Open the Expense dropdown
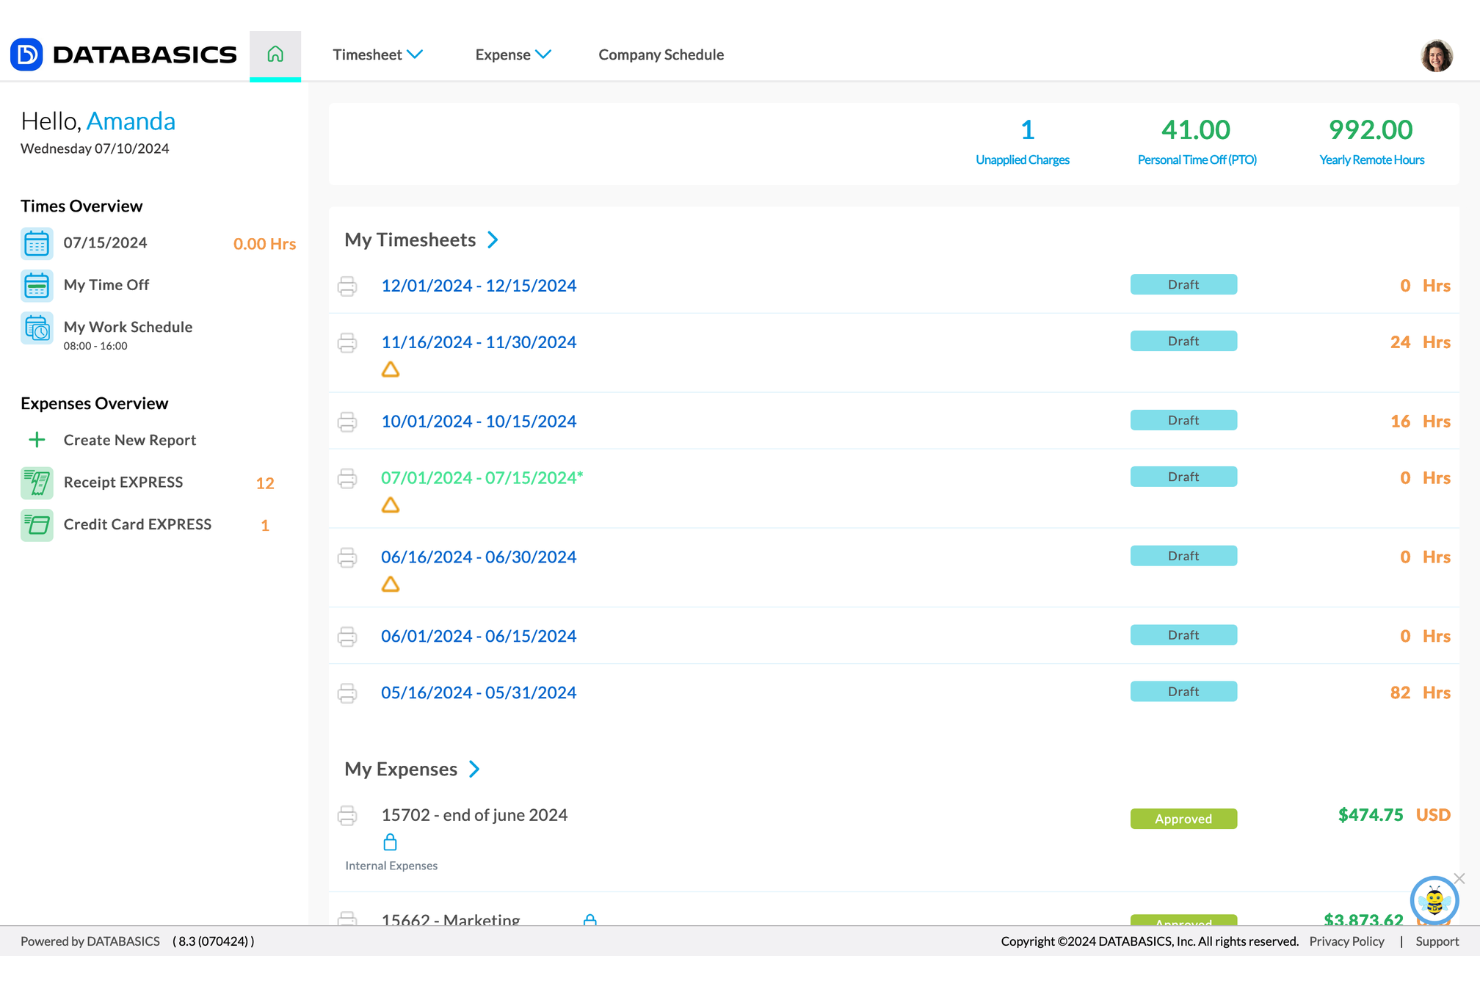Image resolution: width=1480 pixels, height=987 pixels. point(512,55)
